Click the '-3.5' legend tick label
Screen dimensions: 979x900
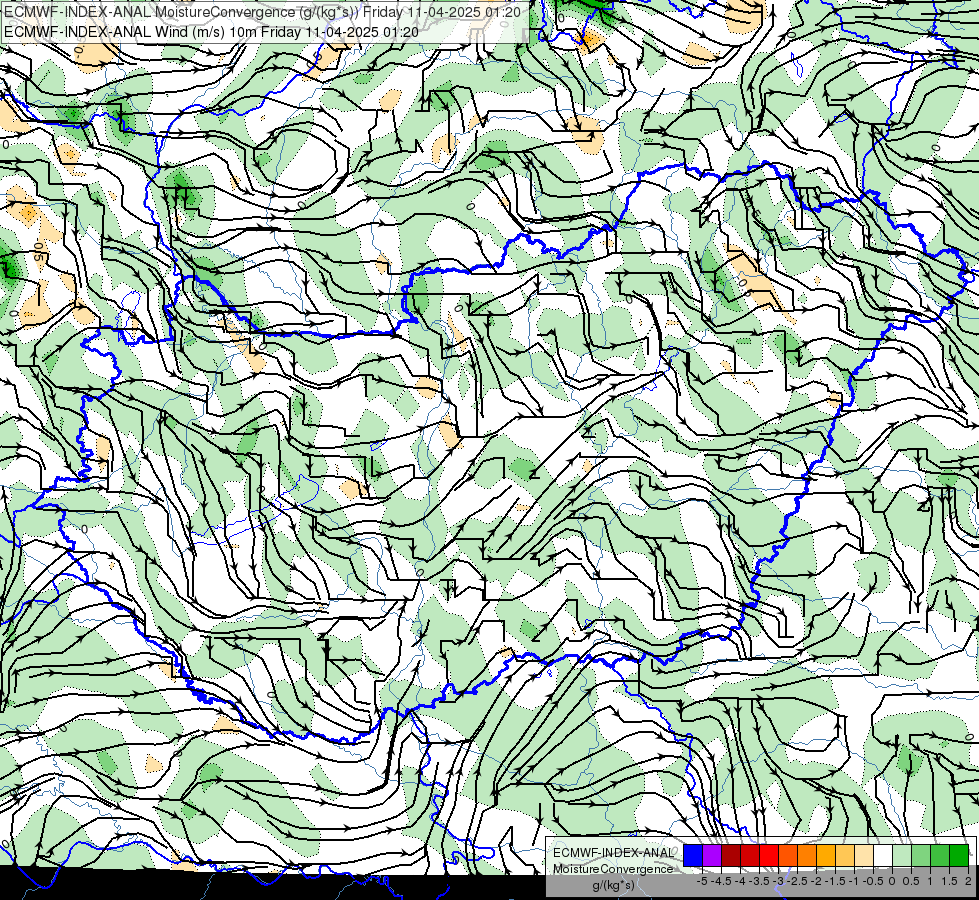pos(758,881)
